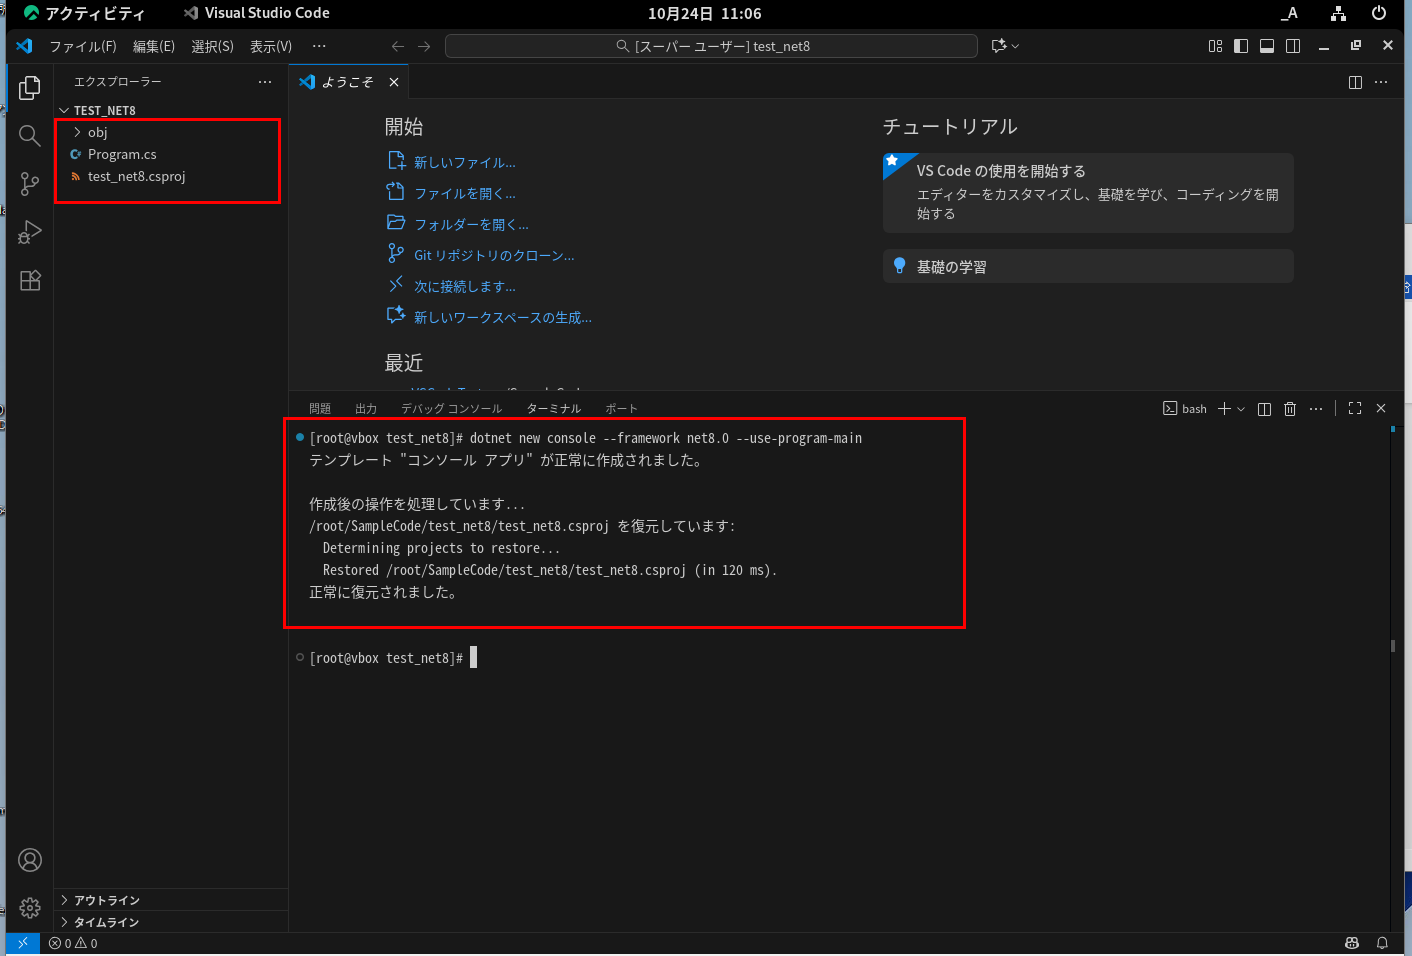Split the terminal panel
The image size is (1412, 956).
click(1264, 409)
